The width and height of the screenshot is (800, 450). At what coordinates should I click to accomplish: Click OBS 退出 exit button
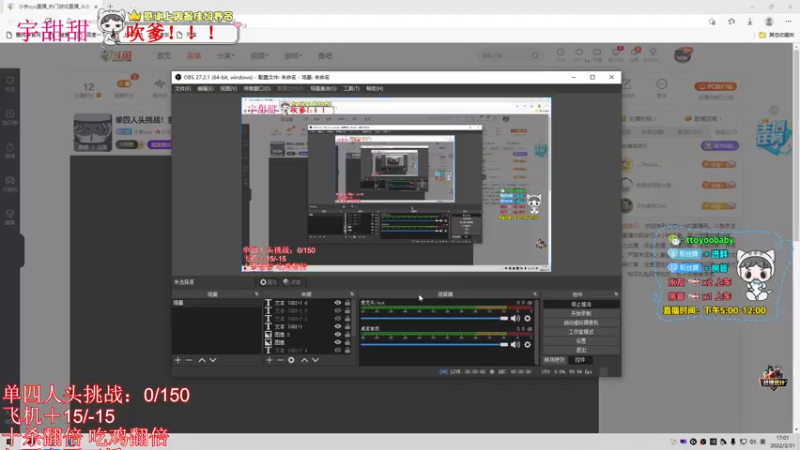[581, 350]
